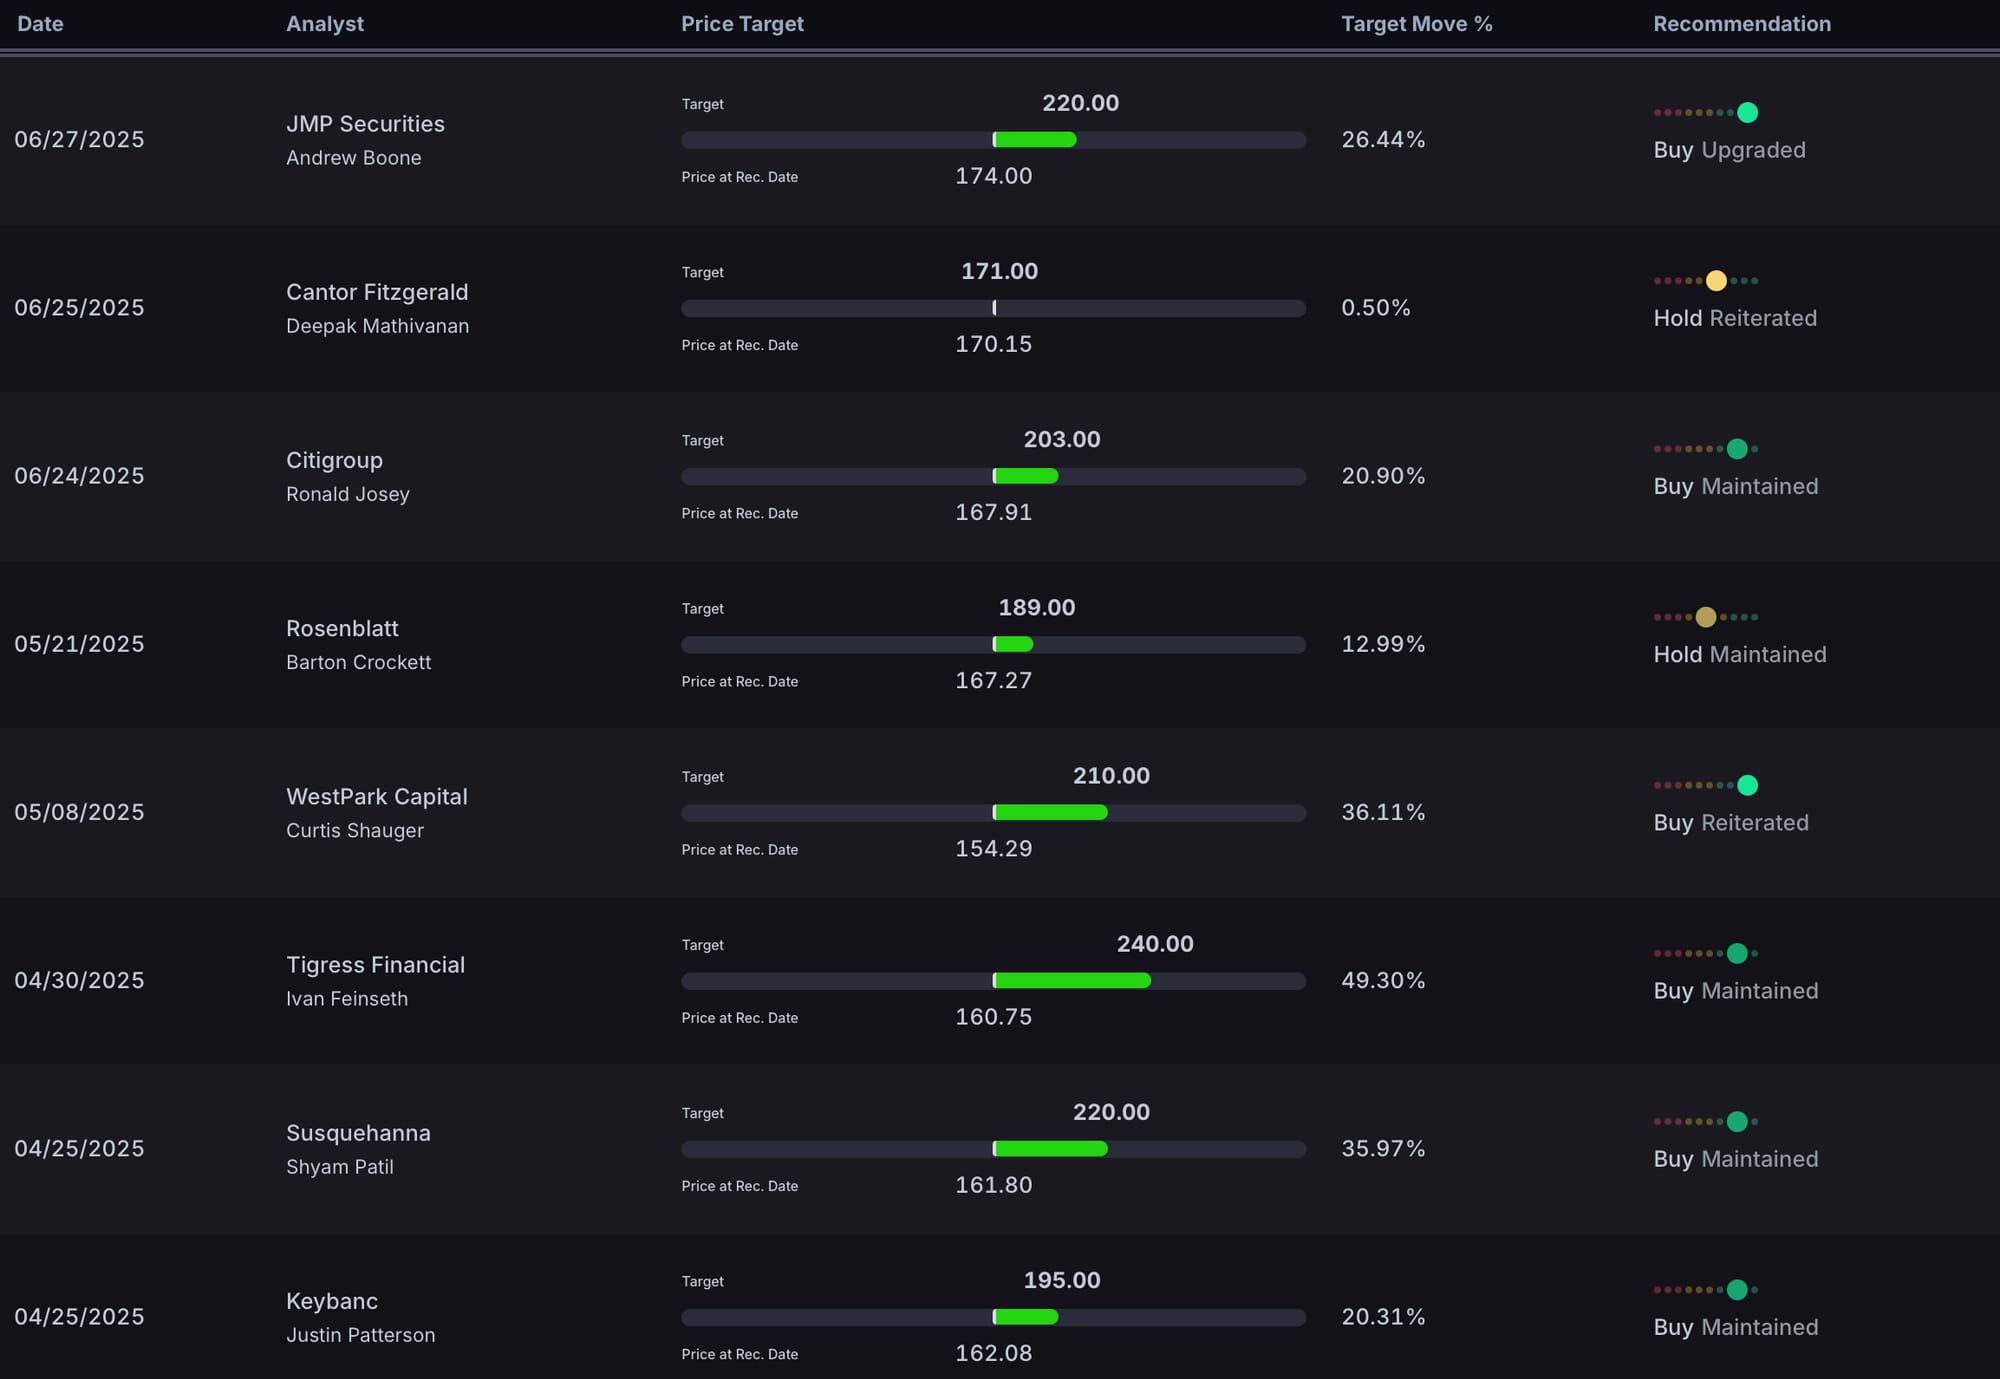Sort by the Recommendation column header

click(x=1742, y=24)
